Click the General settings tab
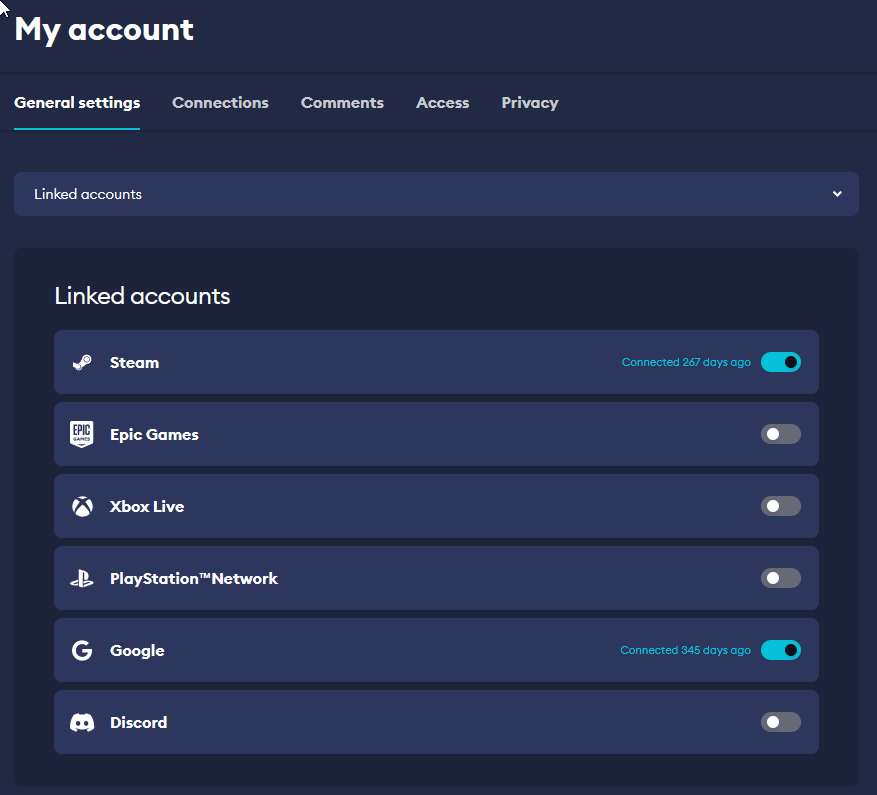Image resolution: width=877 pixels, height=795 pixels. [77, 103]
